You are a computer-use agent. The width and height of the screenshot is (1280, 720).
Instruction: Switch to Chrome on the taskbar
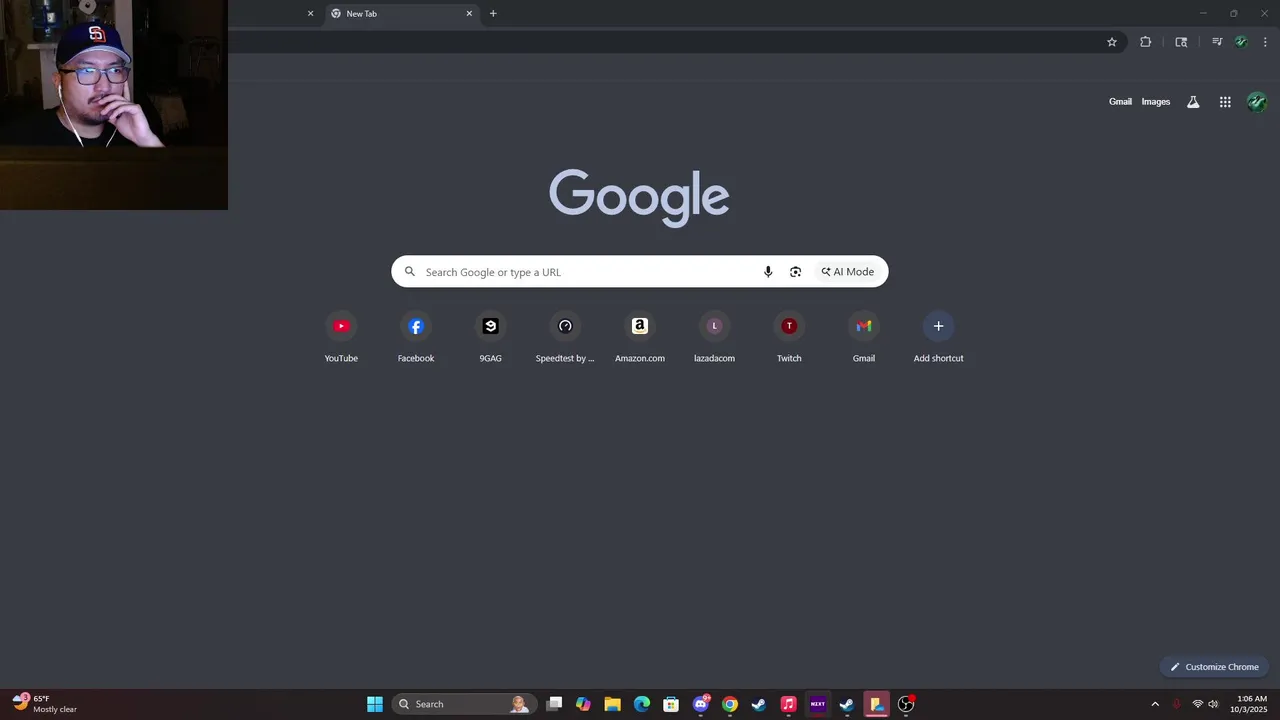click(730, 704)
